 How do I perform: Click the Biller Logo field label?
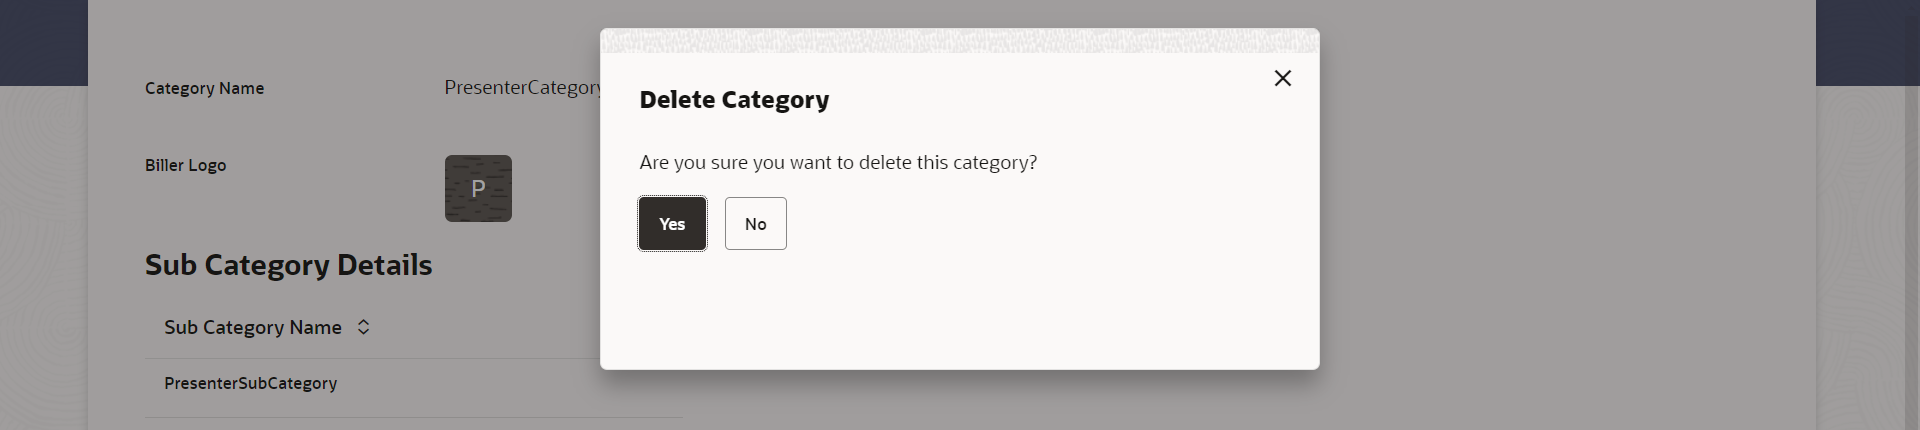pos(185,165)
